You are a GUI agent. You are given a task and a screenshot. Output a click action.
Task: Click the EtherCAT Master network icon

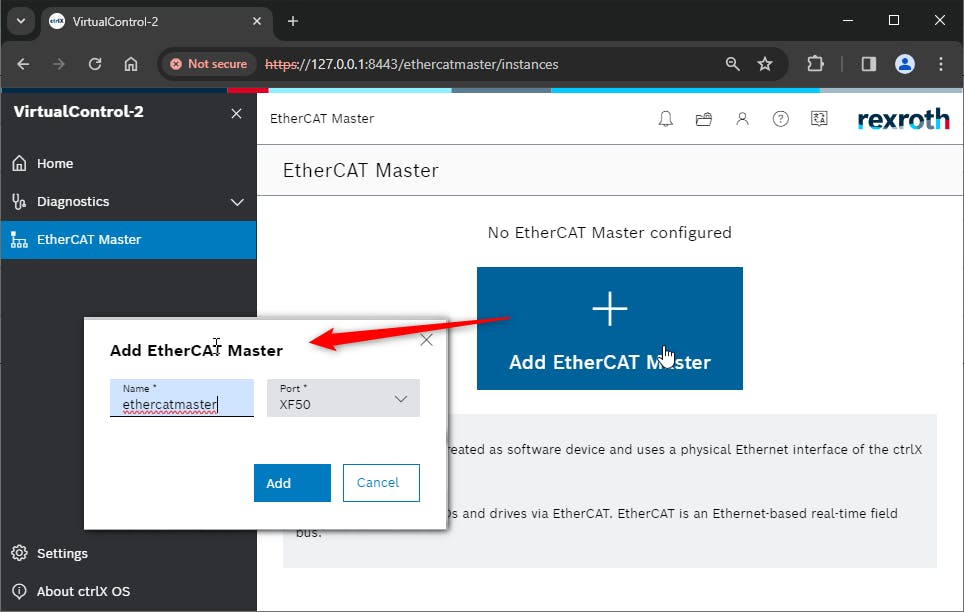[x=19, y=240]
